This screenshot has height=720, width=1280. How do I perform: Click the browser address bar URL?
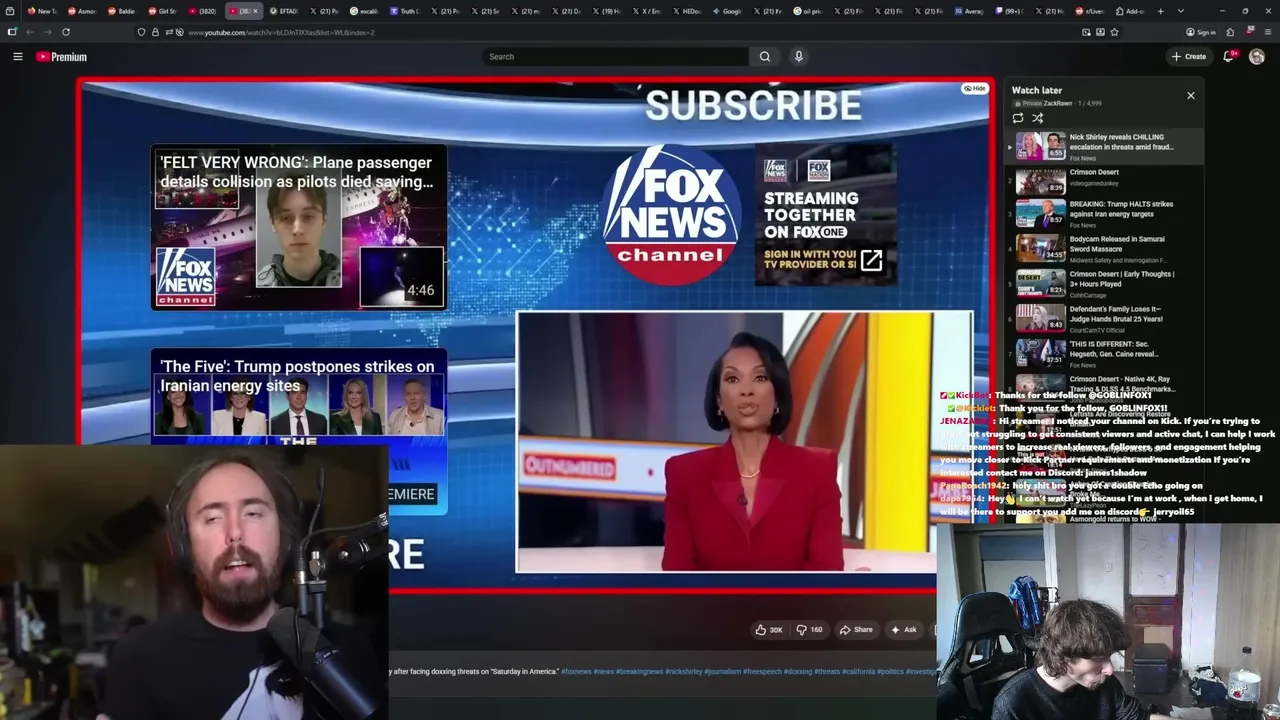pos(282,32)
